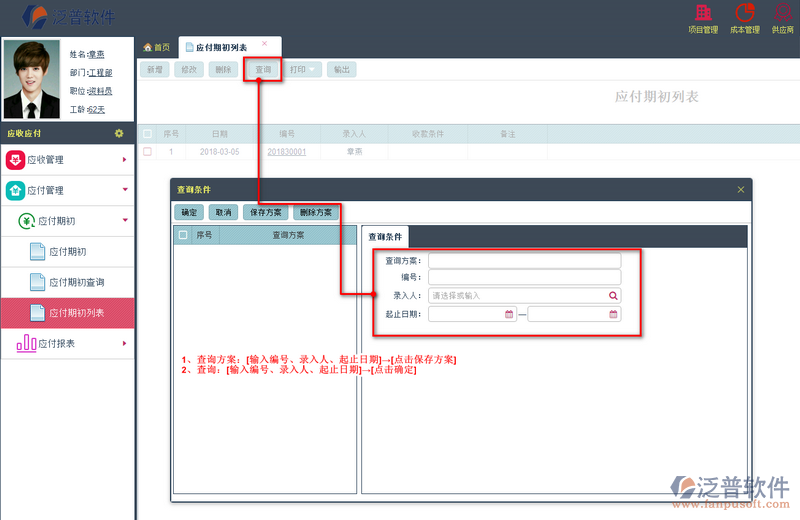Click search magnifier in 录入人 field
800x520 pixels.
(x=613, y=295)
